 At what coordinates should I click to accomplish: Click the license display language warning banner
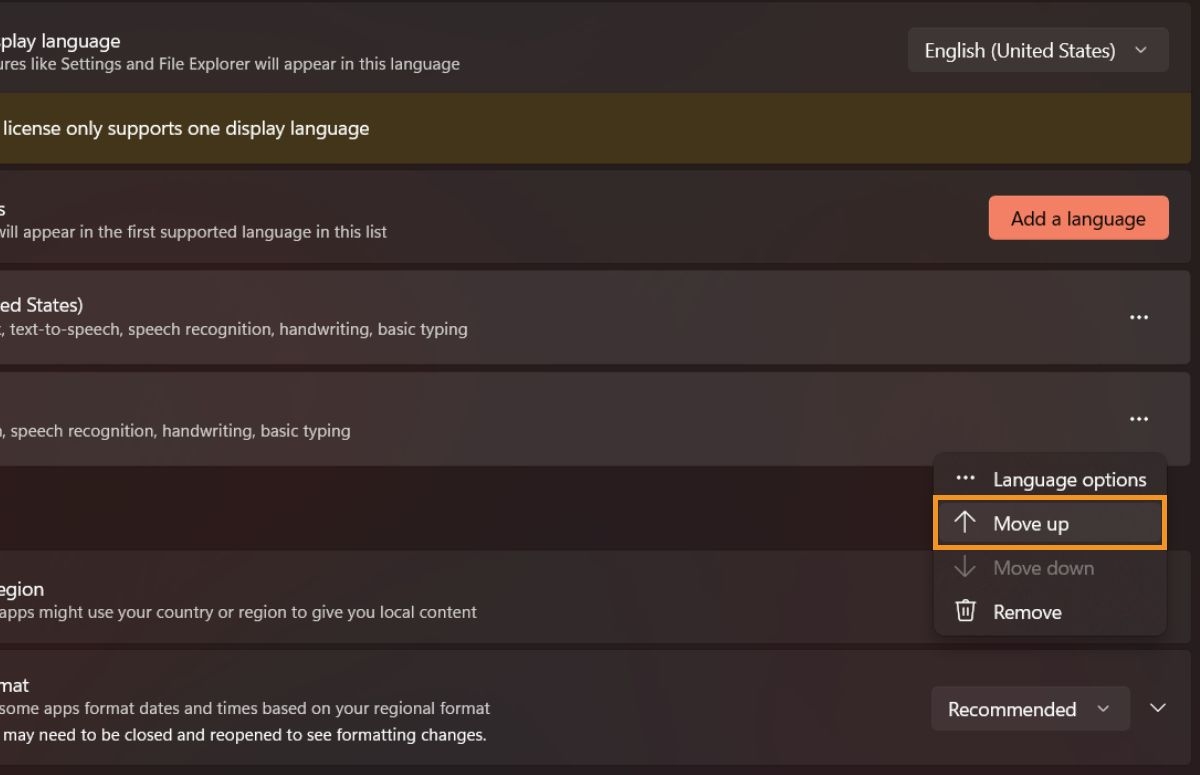point(400,128)
